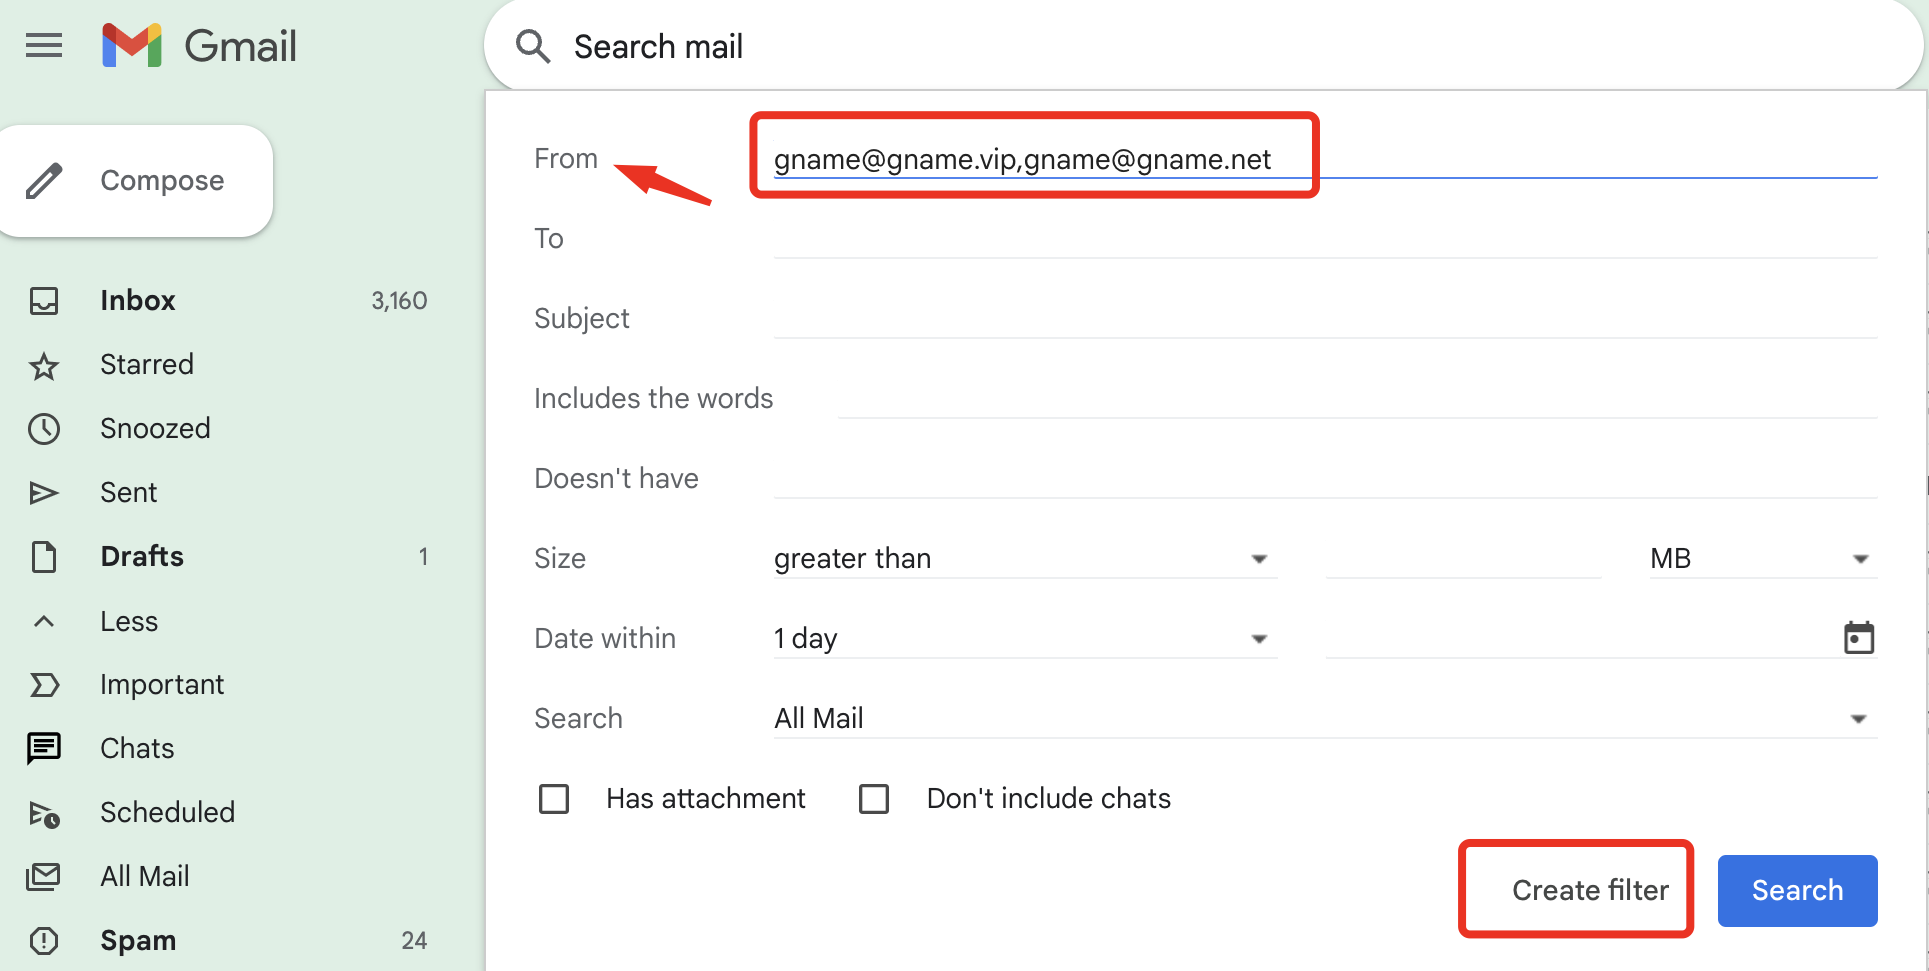Enable the Has attachment checkbox
1929x971 pixels.
point(554,799)
